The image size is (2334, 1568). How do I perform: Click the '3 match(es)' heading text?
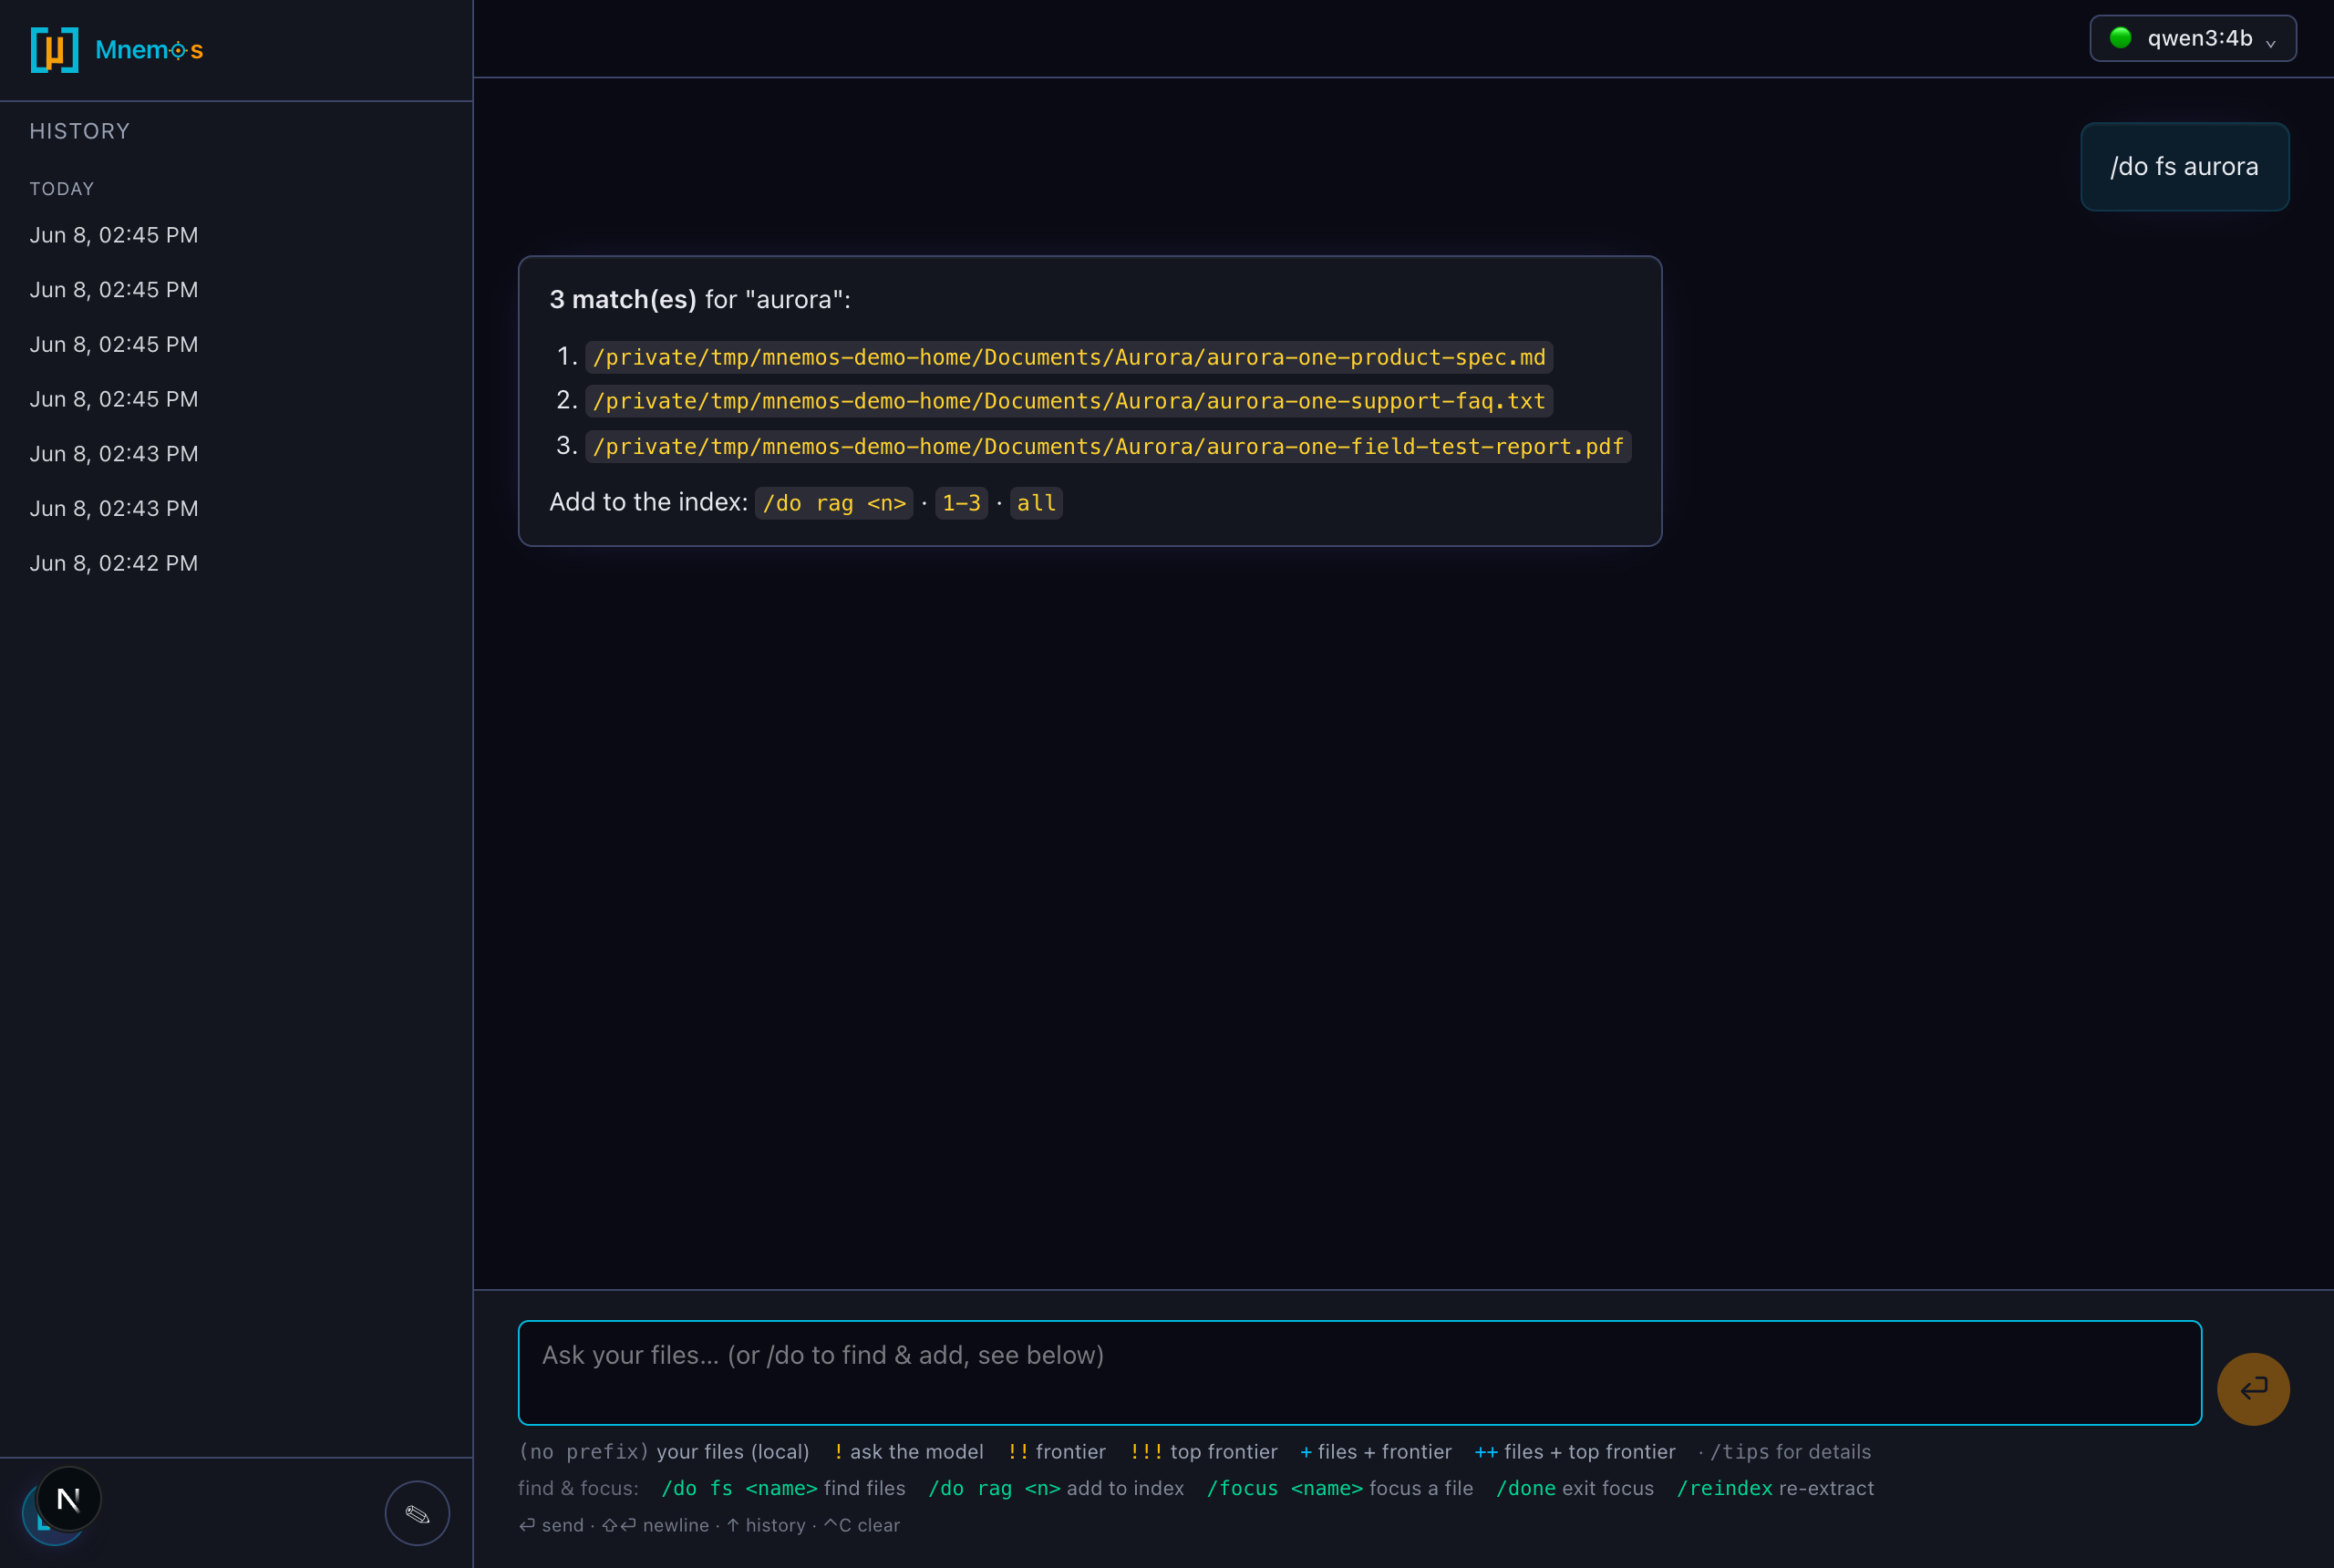623,299
